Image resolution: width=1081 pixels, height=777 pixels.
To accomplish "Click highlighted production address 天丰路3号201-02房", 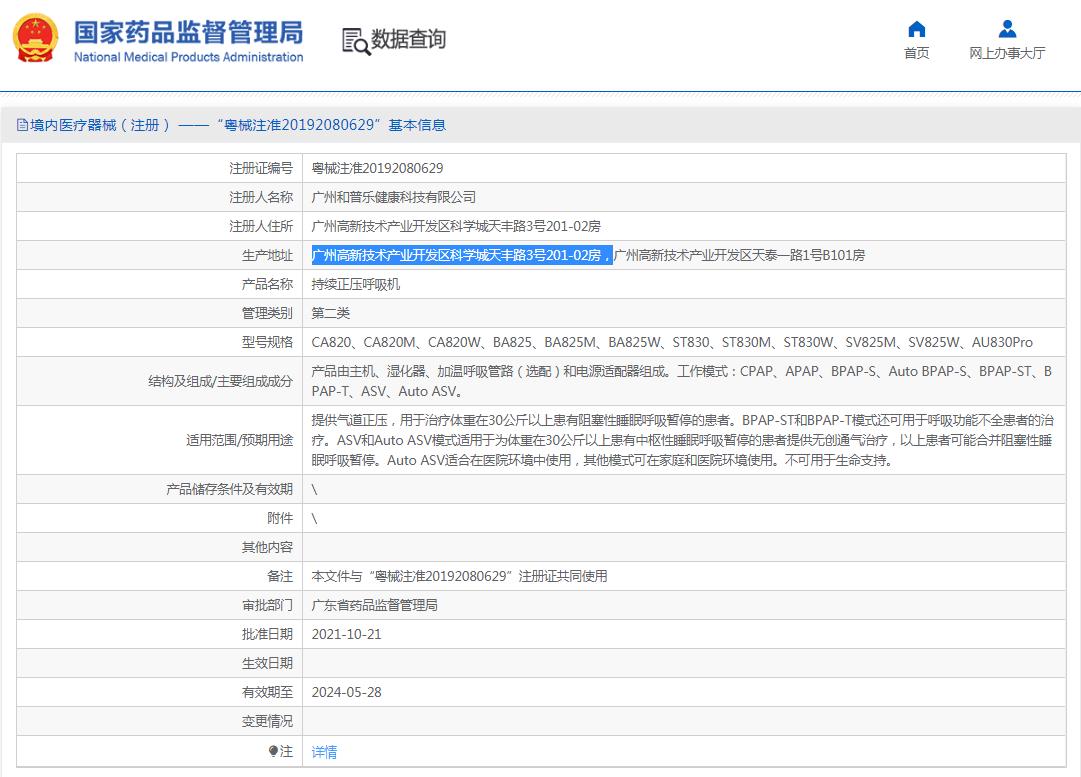I will pyautogui.click(x=462, y=255).
